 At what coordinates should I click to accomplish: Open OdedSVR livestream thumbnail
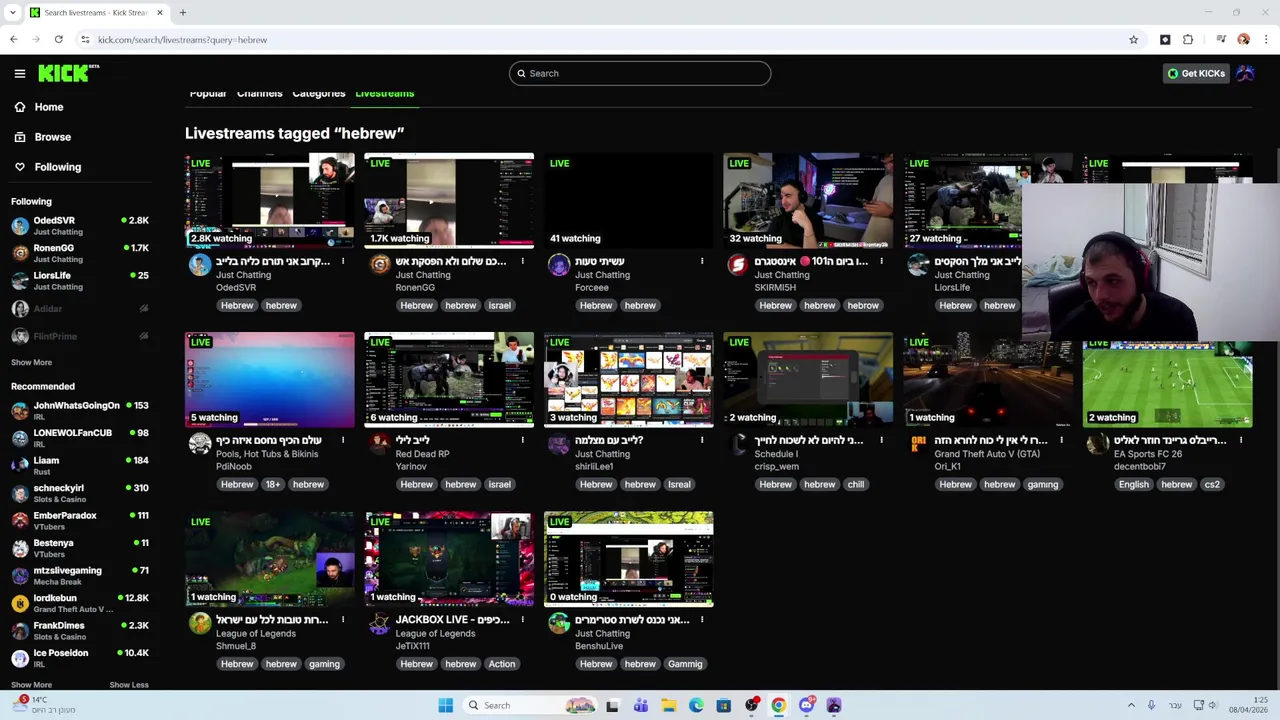(269, 200)
